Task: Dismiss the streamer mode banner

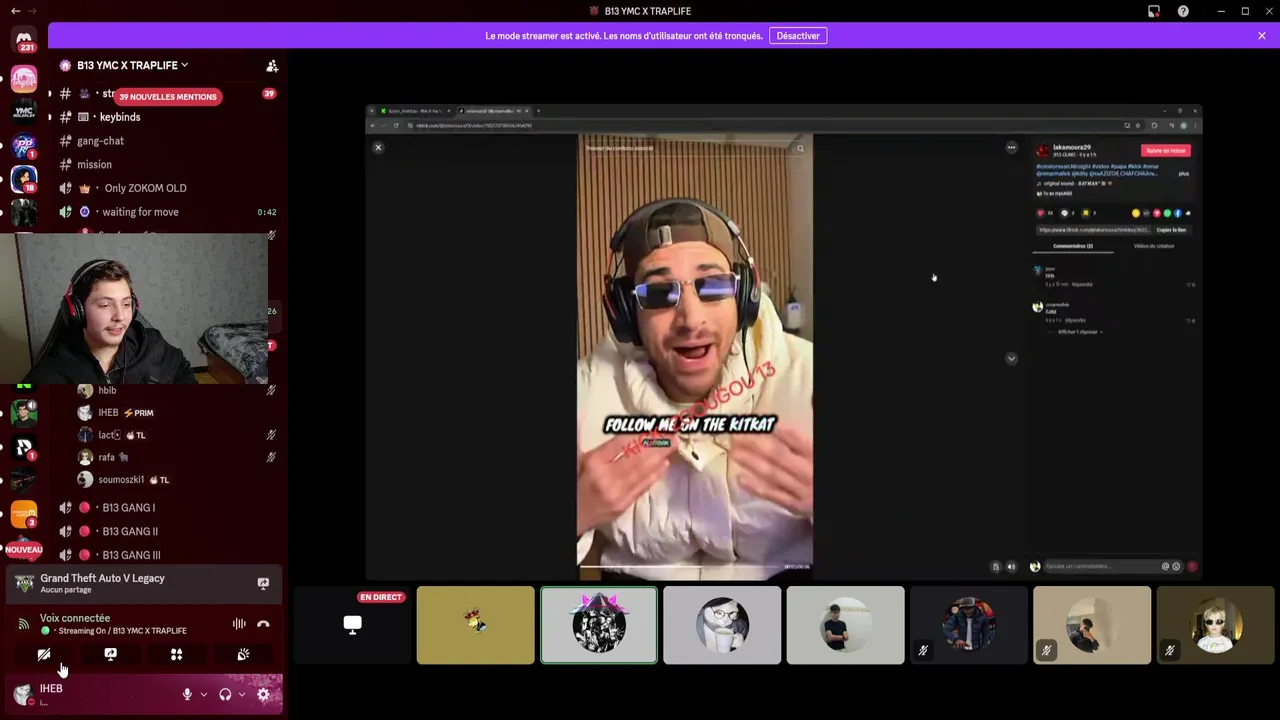Action: [1262, 36]
